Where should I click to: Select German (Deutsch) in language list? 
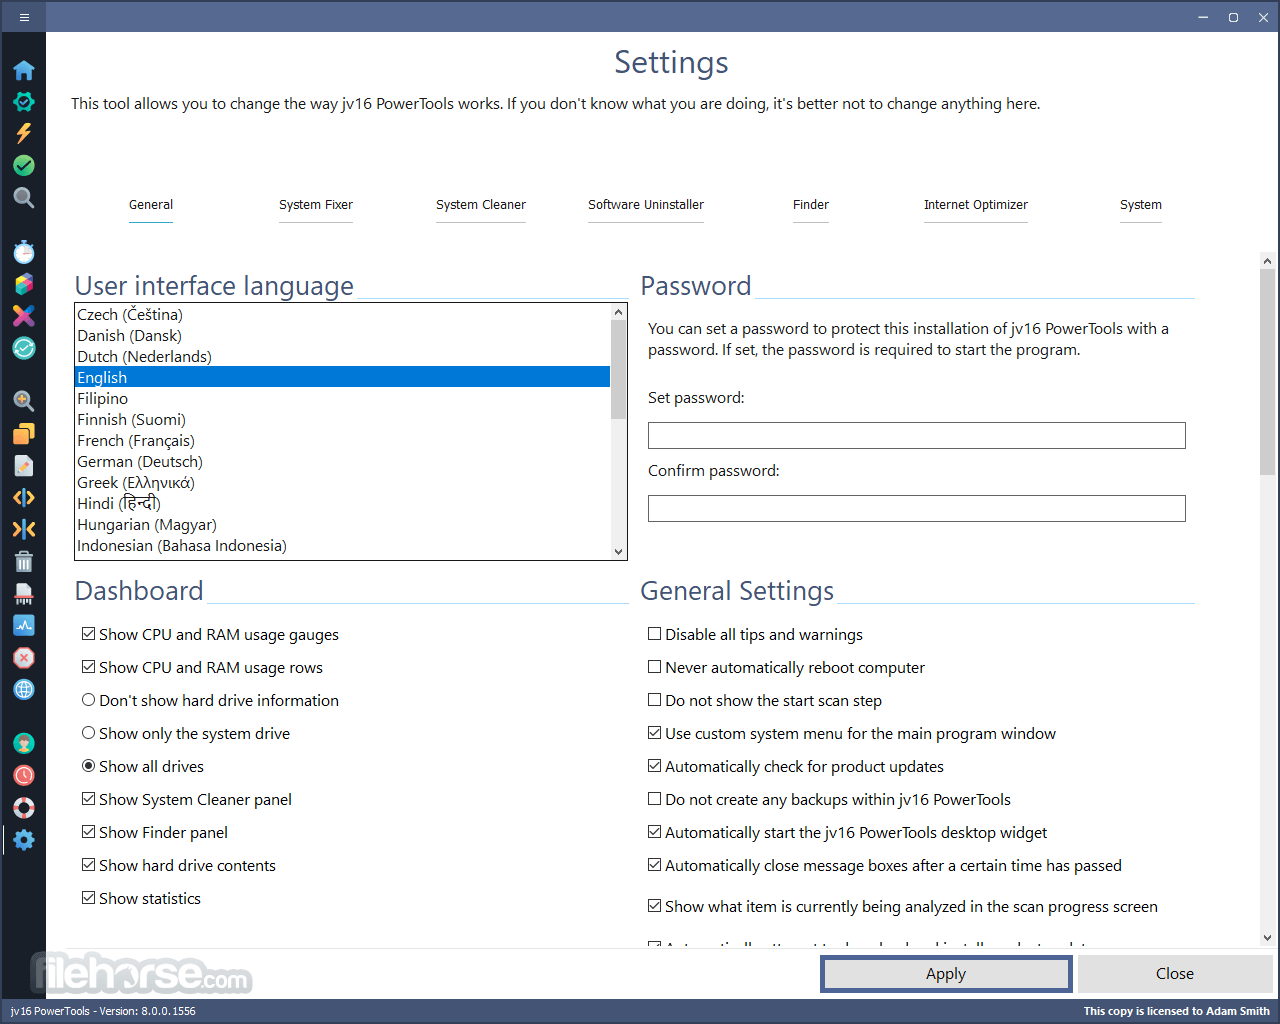[343, 462]
